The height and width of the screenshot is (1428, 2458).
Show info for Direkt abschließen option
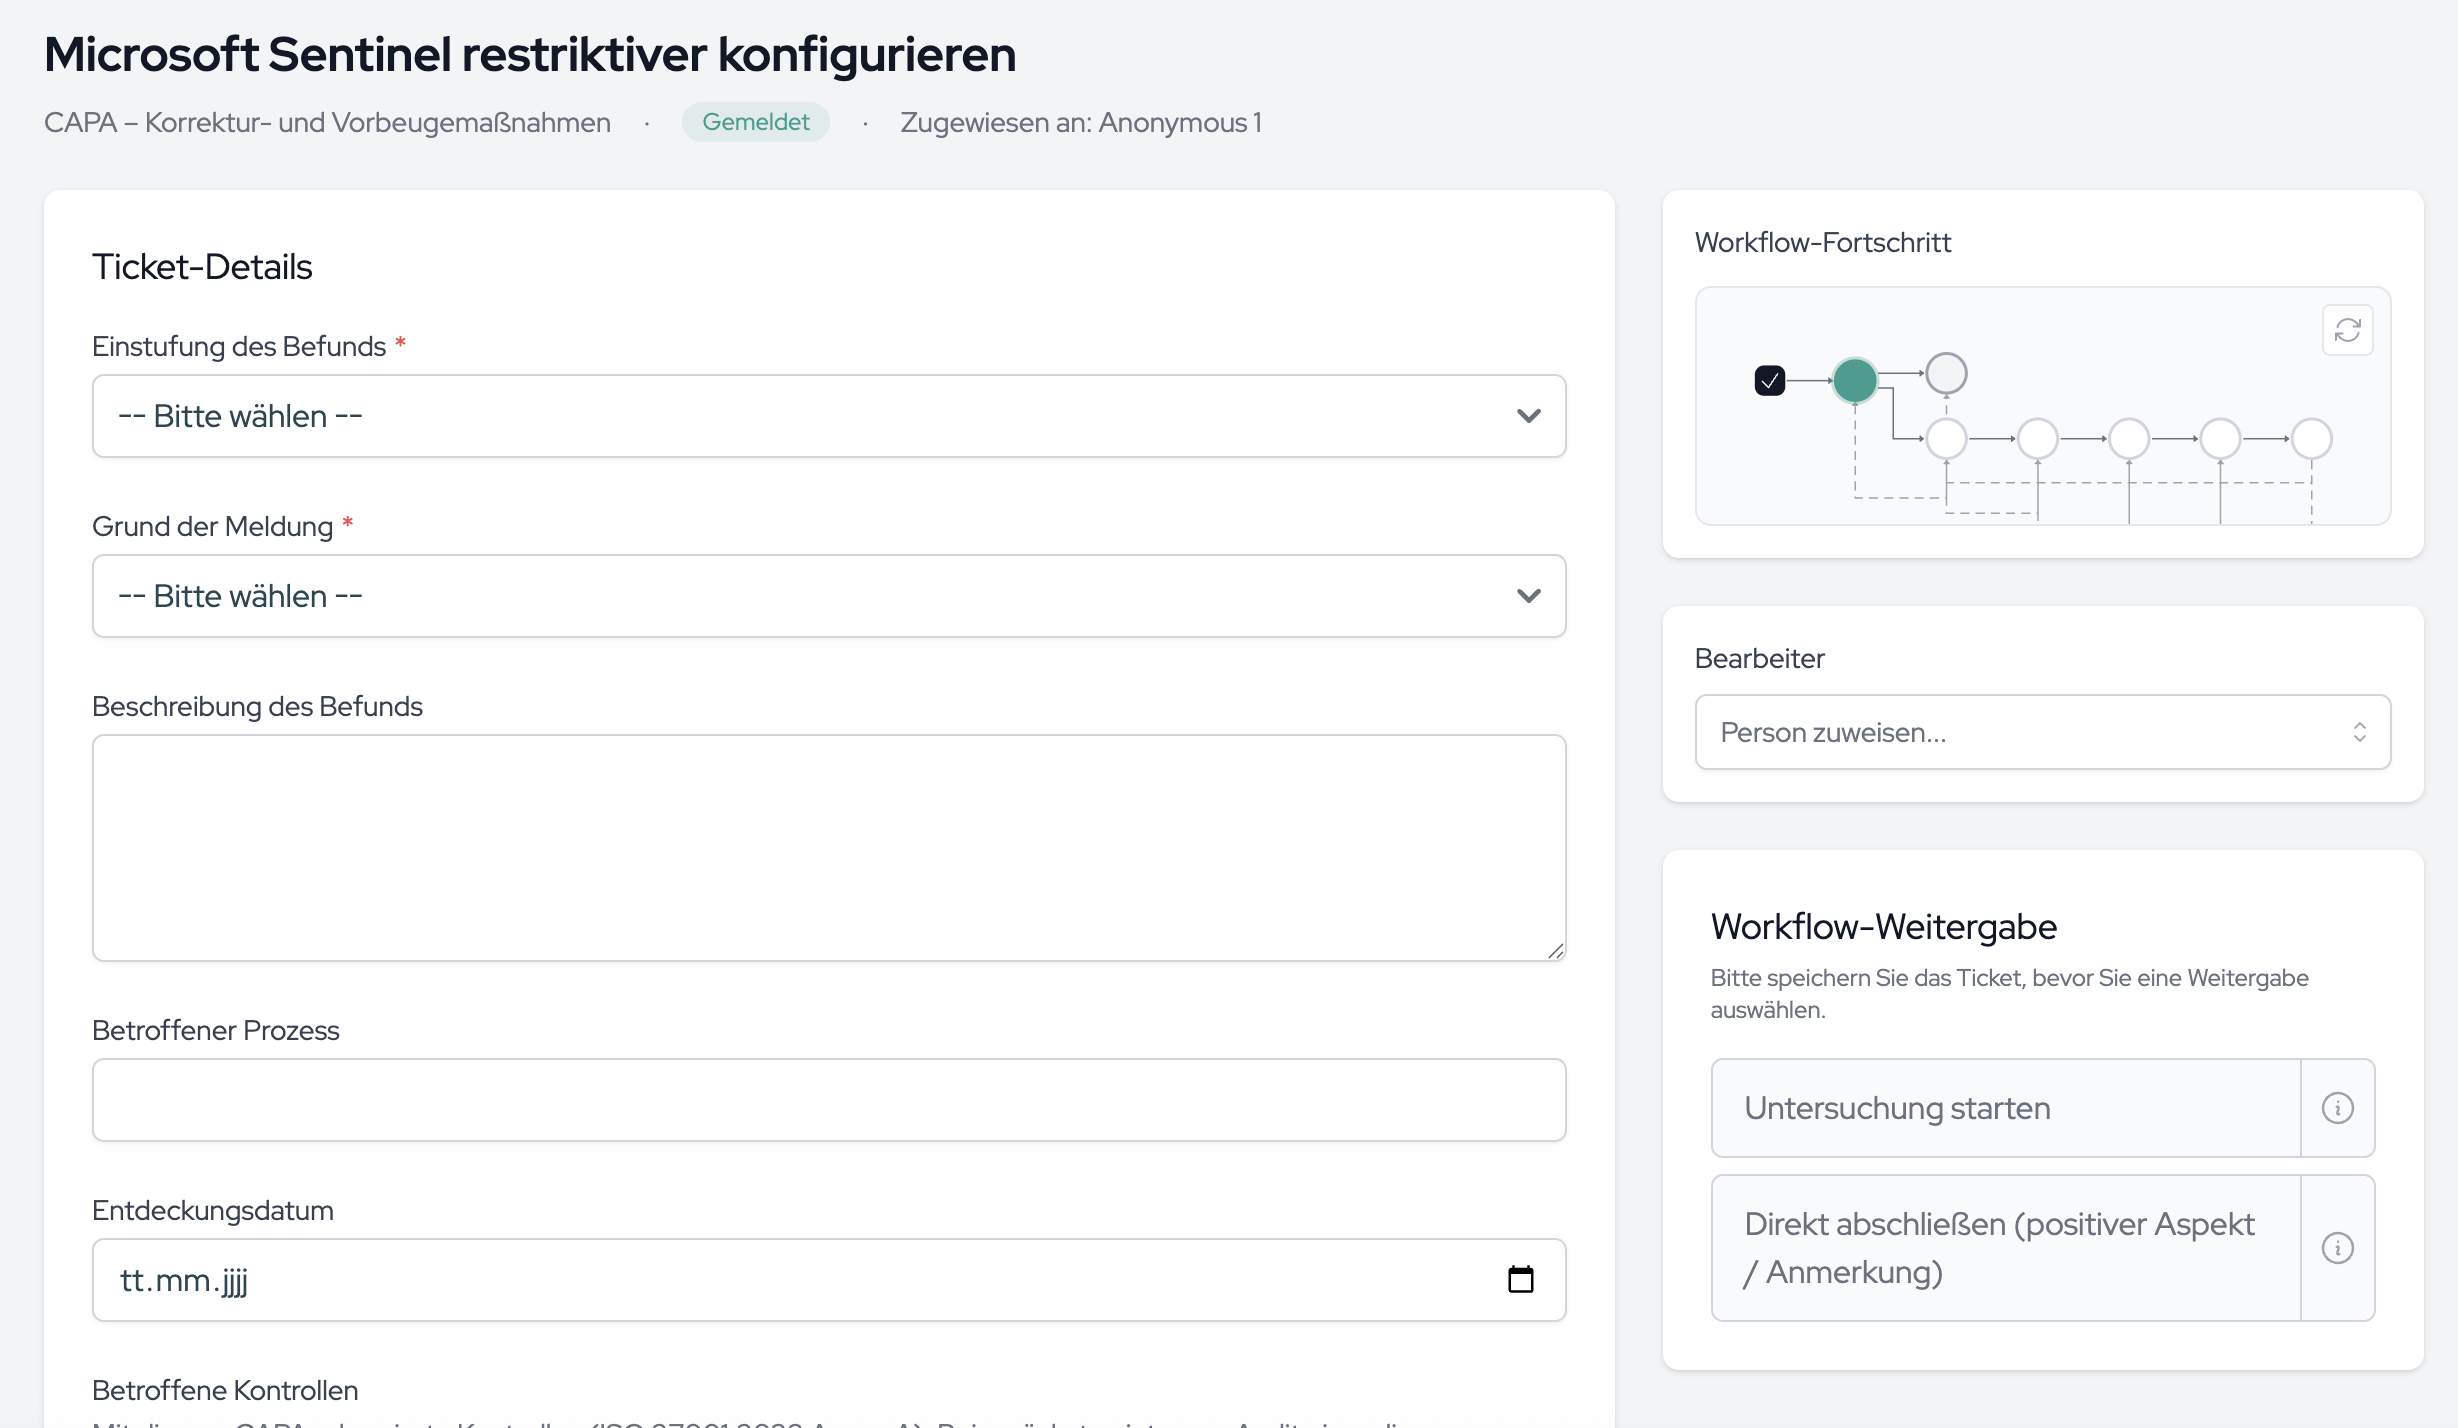[2337, 1248]
